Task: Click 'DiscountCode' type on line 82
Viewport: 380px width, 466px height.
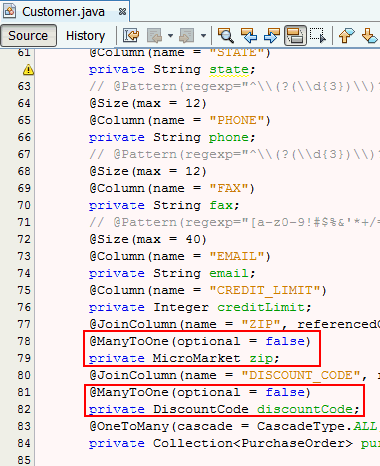Action: click(201, 409)
